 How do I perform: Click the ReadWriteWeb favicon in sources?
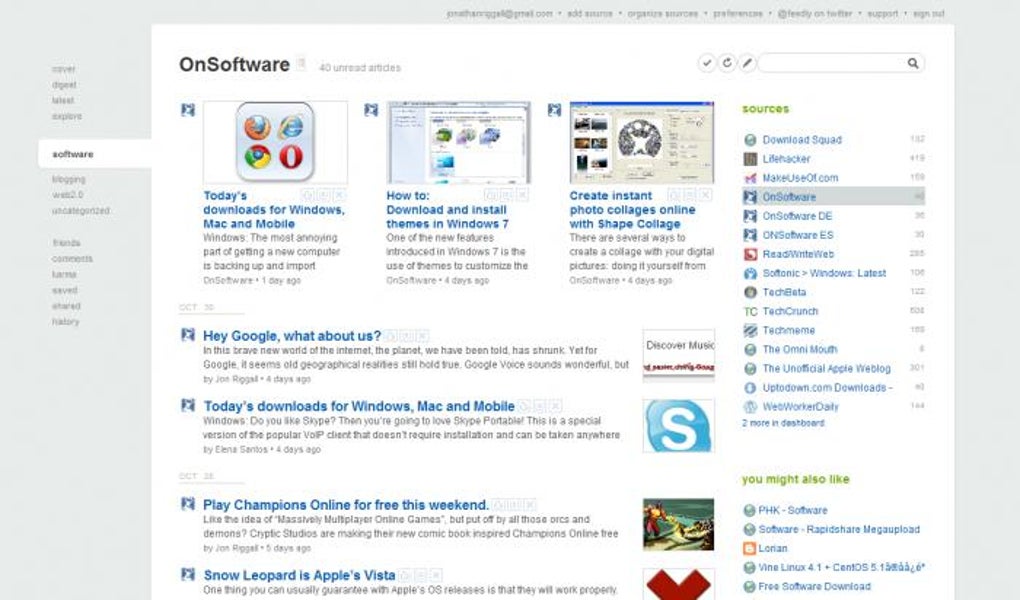[x=750, y=254]
